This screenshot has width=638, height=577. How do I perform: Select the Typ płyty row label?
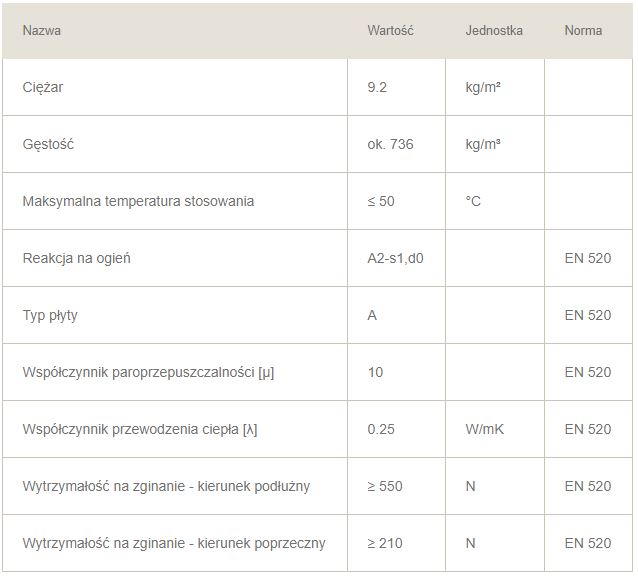tap(50, 315)
